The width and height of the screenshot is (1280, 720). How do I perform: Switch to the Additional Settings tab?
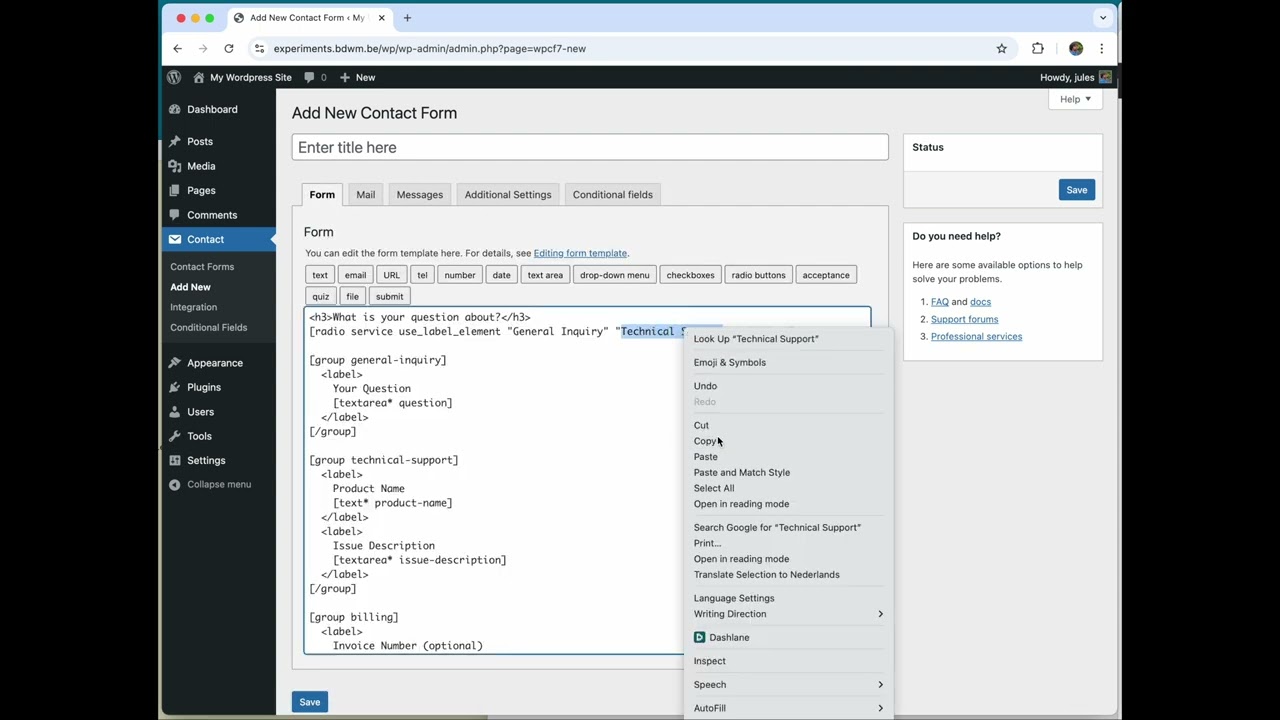pos(508,195)
